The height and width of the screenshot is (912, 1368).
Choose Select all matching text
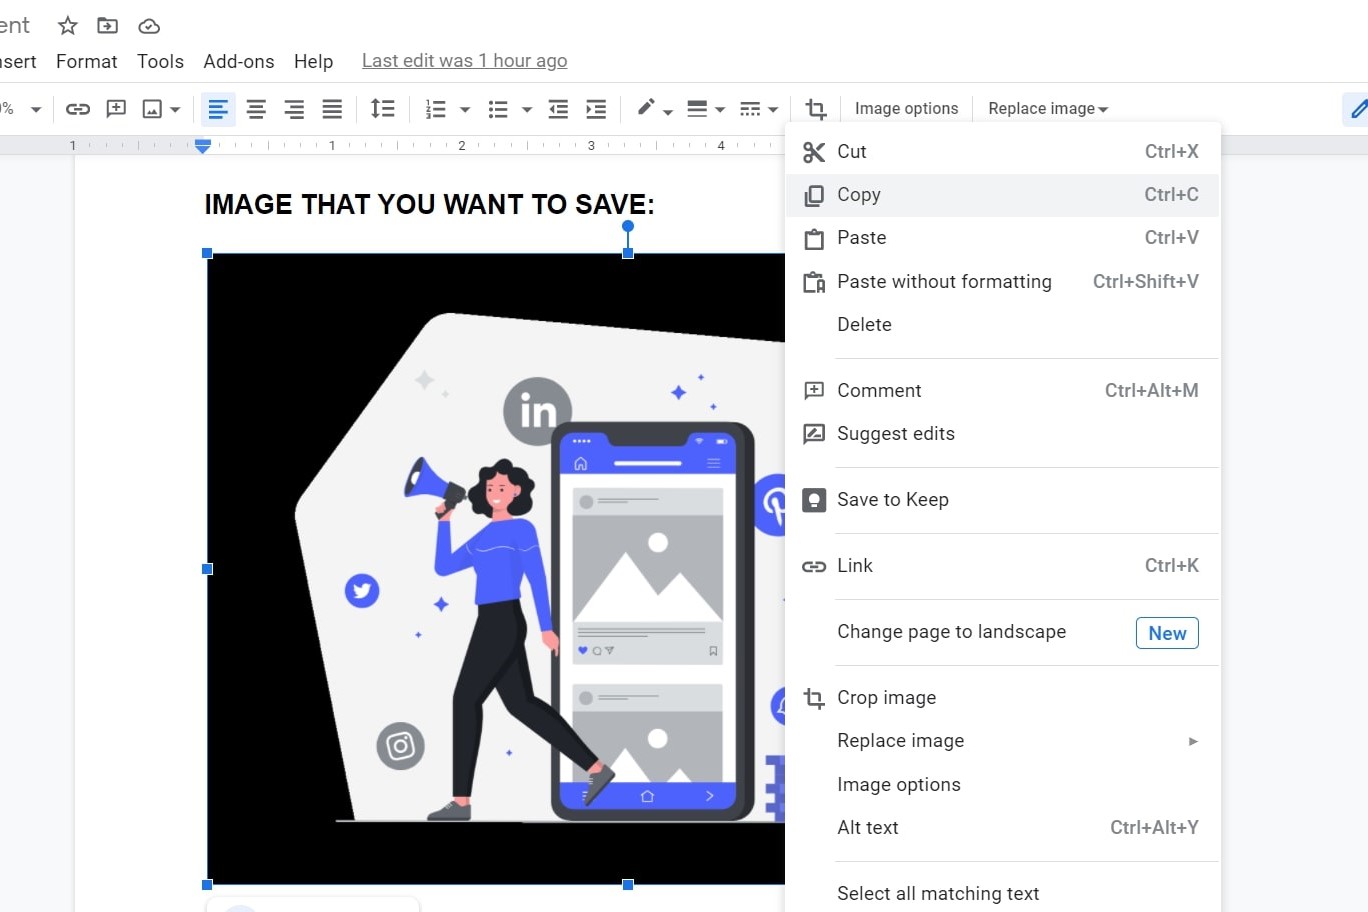1002,894
